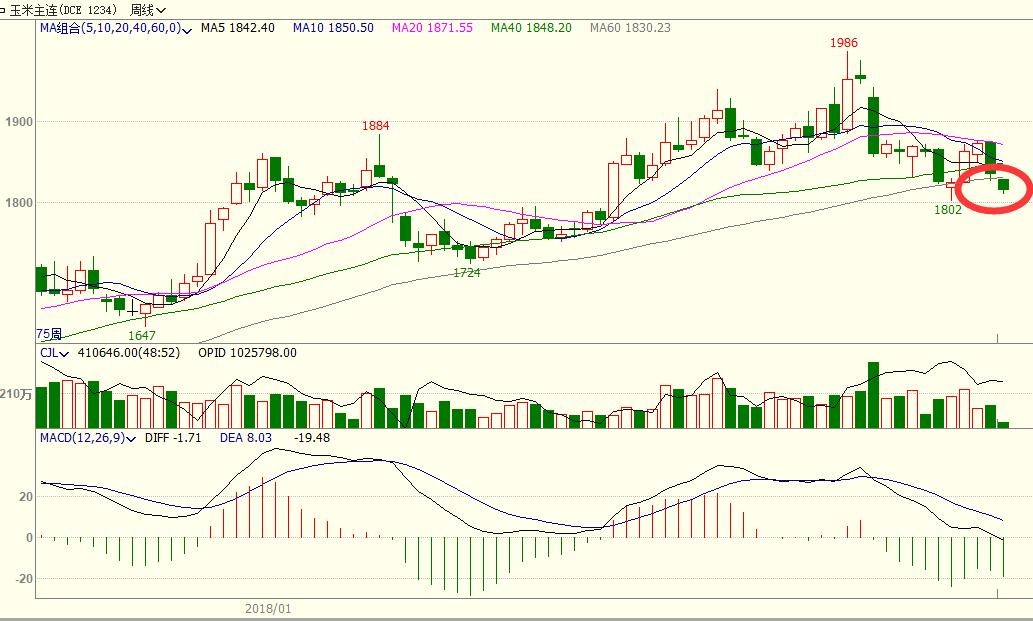
Task: Click the green MA40 1848.20 label
Action: coord(531,28)
